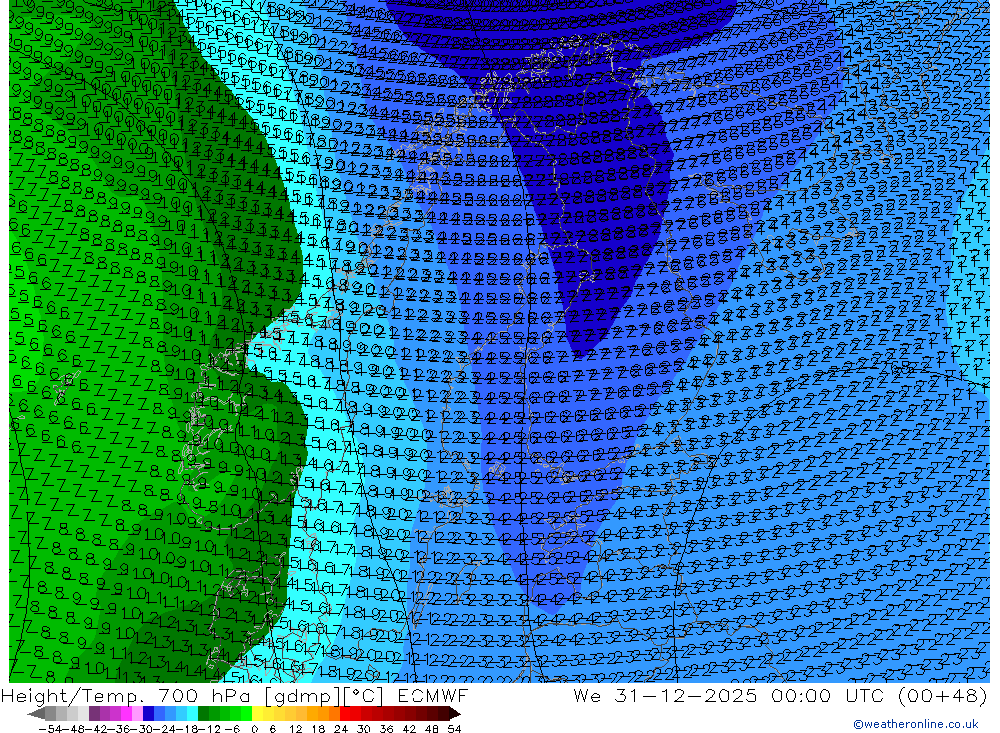
Task: Click the gray left arrow end of color scale
Action: pyautogui.click(x=36, y=714)
